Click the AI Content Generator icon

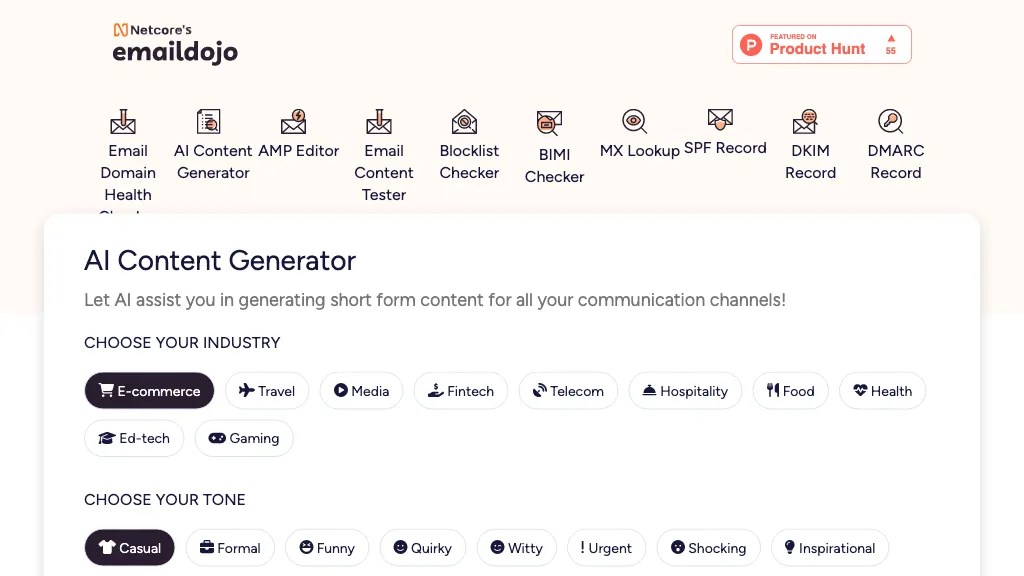[209, 122]
